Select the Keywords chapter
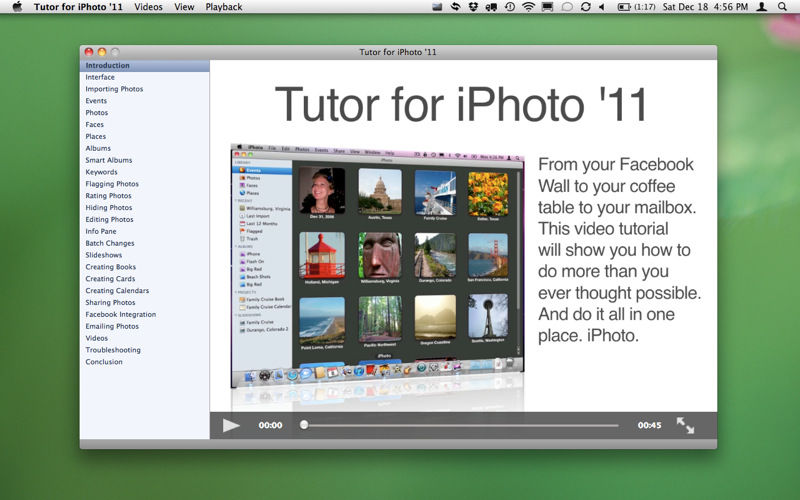This screenshot has height=500, width=800. (x=144, y=172)
